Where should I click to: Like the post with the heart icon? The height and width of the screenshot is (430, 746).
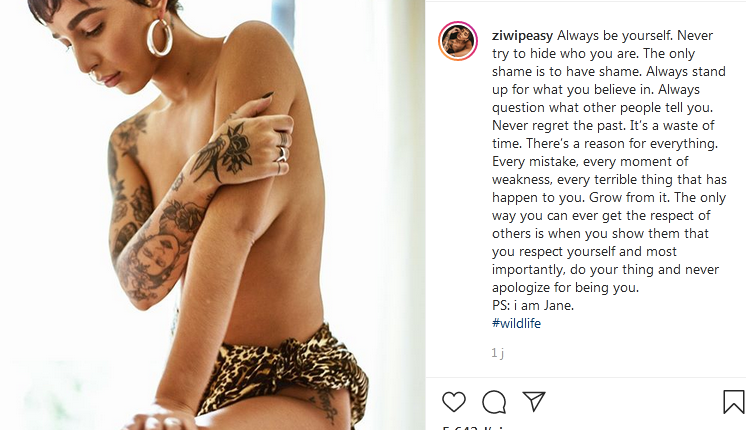454,402
